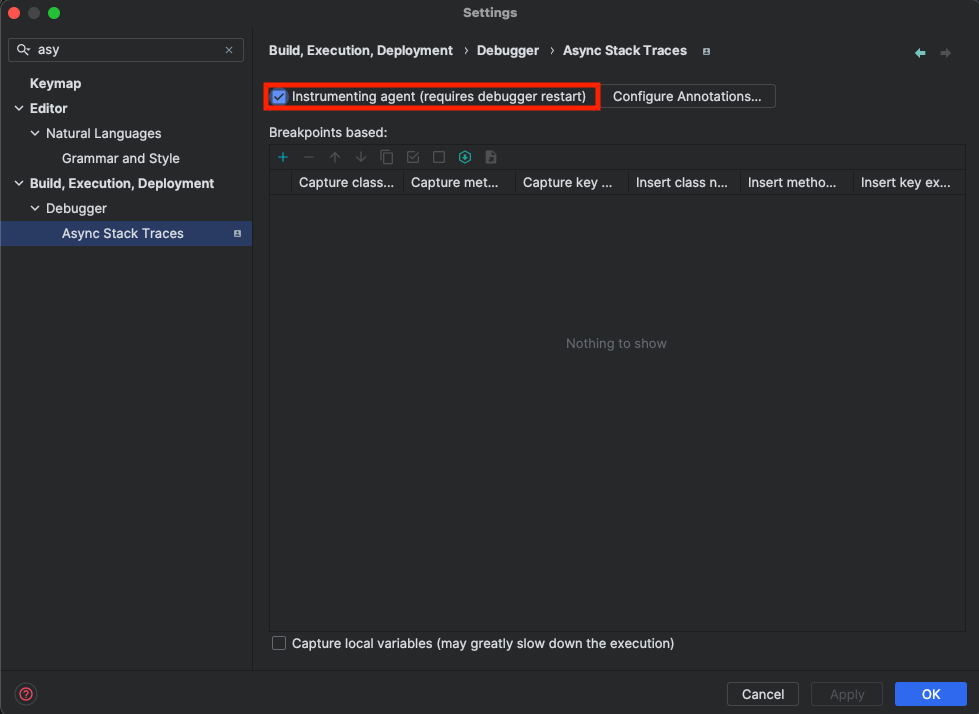Click the magnifier search history icon
This screenshot has width=979, height=714.
click(x=23, y=49)
